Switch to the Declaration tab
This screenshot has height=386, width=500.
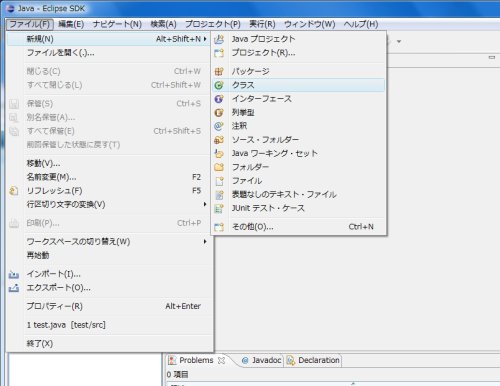pos(313,360)
